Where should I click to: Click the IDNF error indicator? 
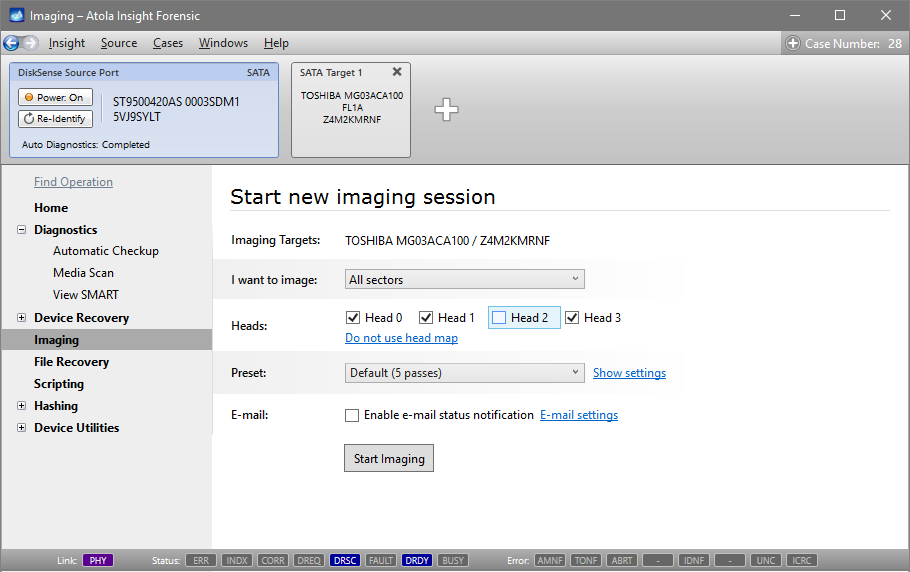pyautogui.click(x=694, y=560)
